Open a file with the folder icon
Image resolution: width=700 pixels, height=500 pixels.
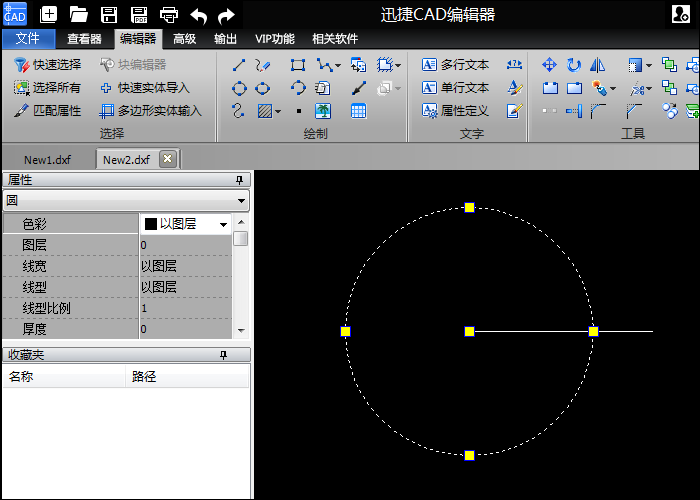tap(79, 14)
